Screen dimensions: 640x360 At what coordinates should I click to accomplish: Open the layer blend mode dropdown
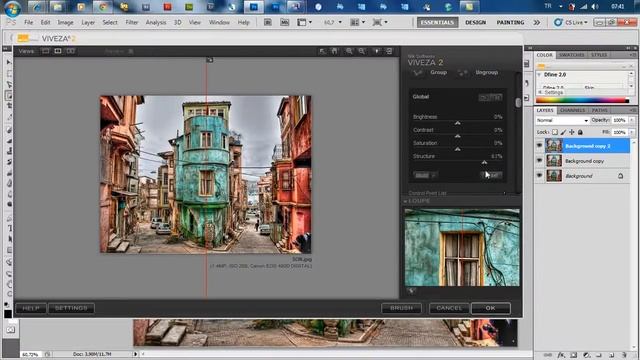[562, 120]
